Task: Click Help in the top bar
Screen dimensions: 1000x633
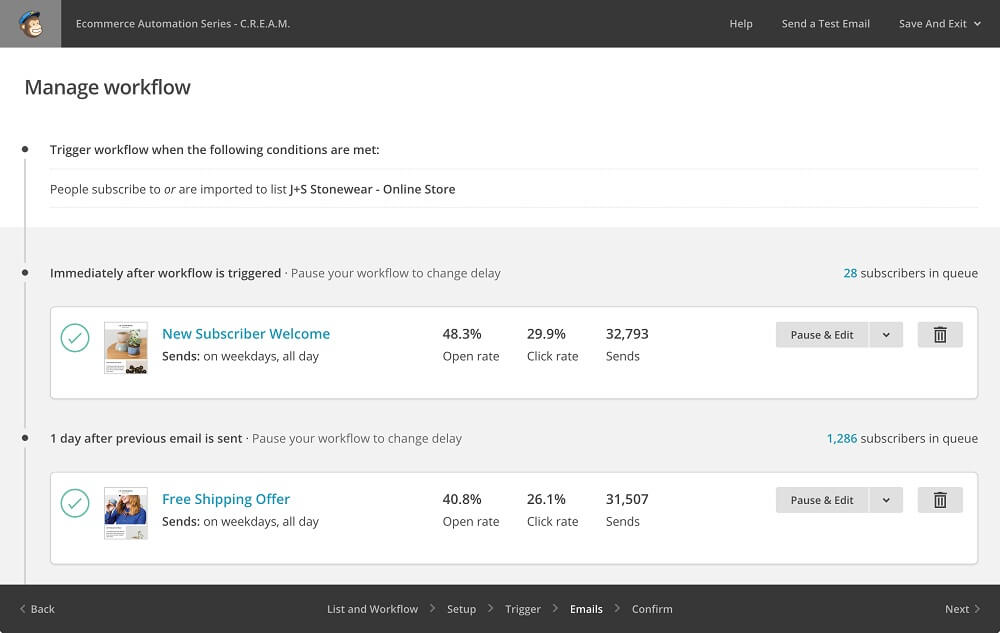Action: 741,23
